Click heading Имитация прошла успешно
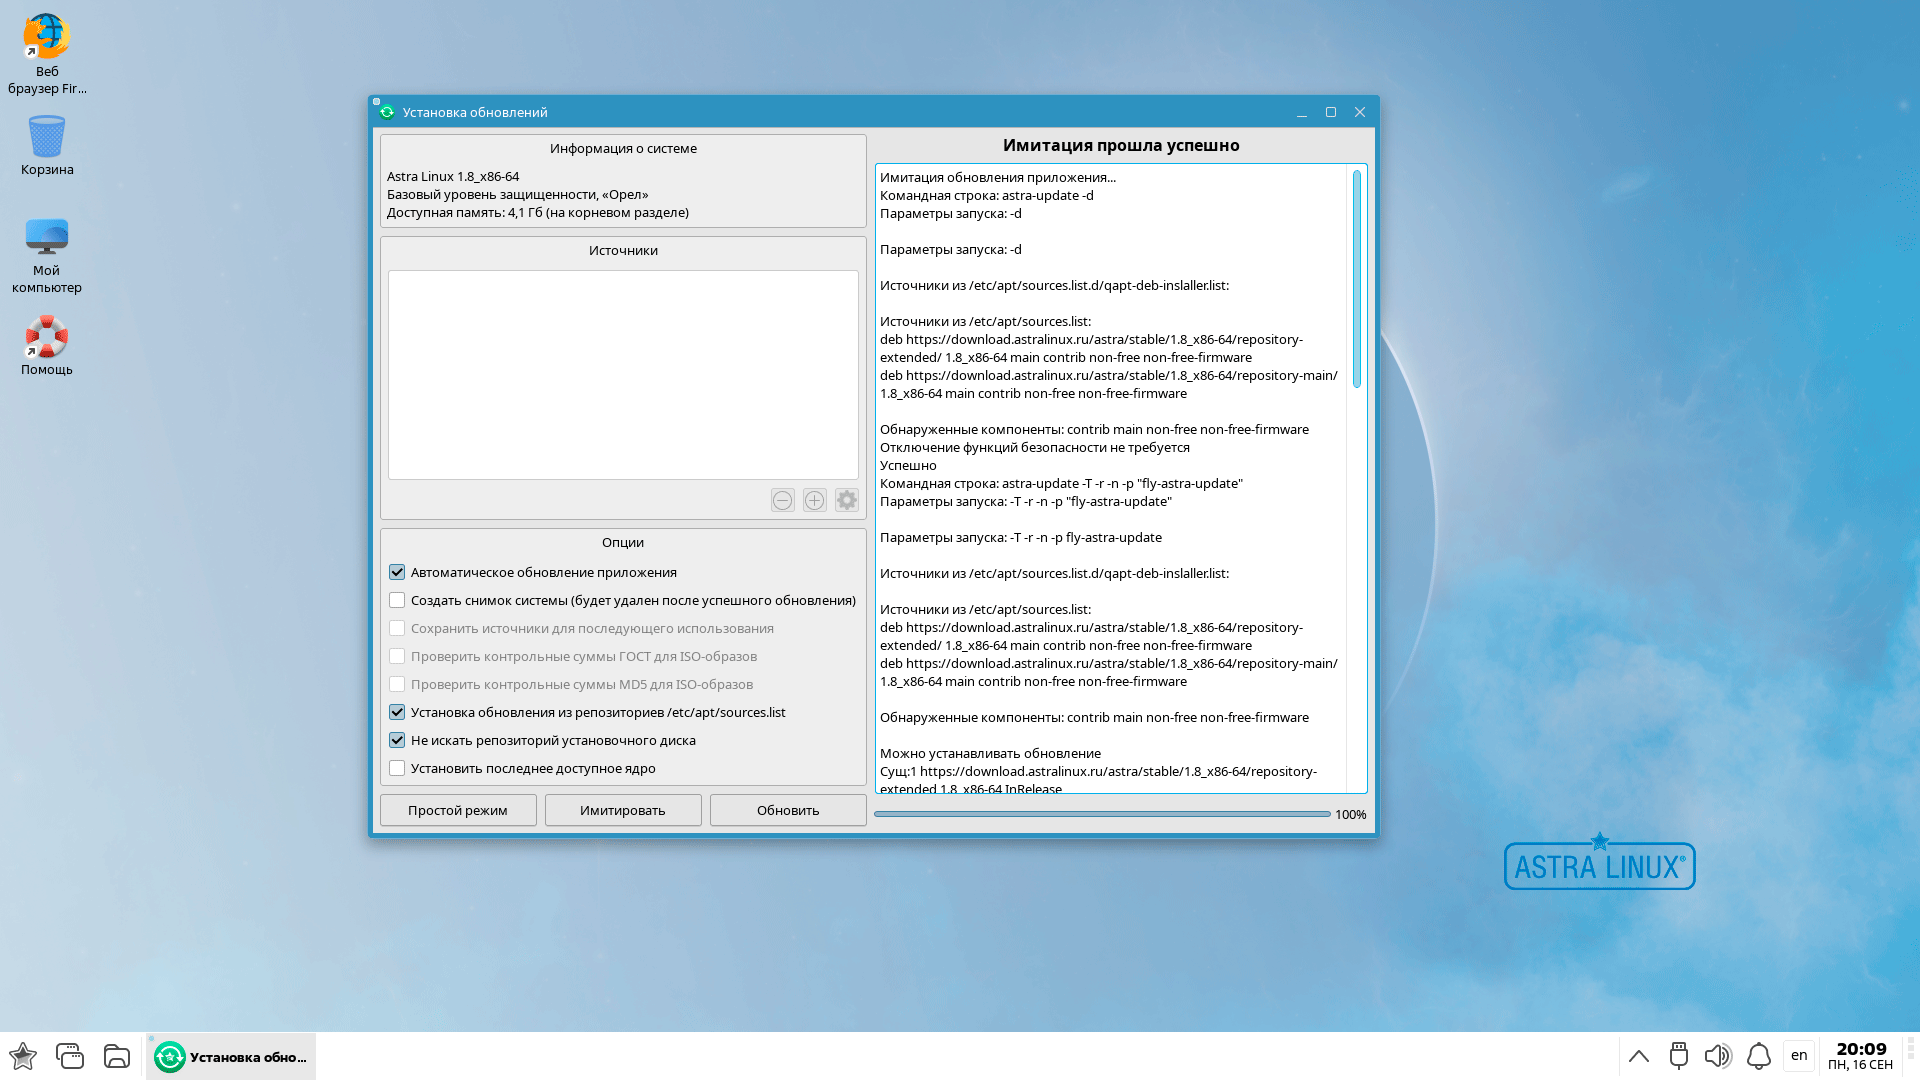The height and width of the screenshot is (1080, 1920). coord(1121,145)
